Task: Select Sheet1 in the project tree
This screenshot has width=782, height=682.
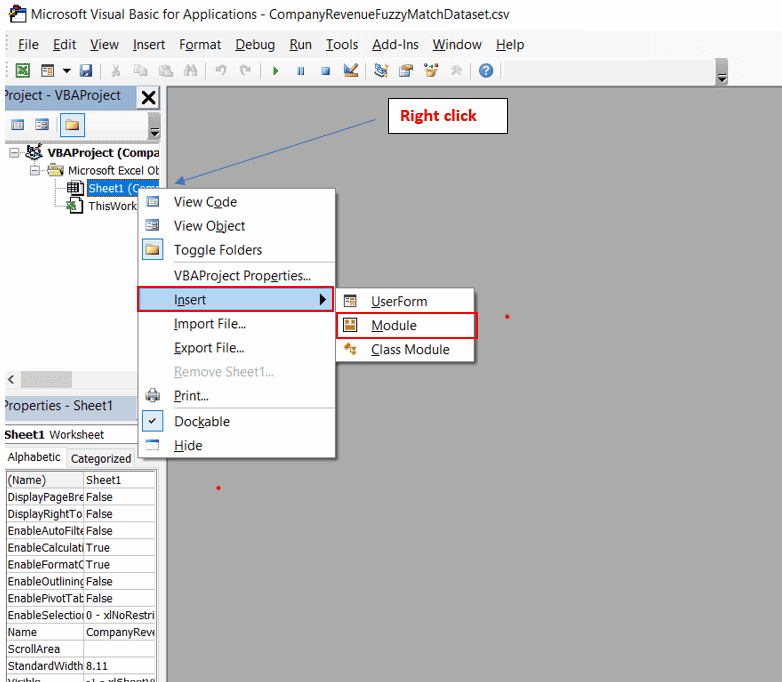Action: (x=123, y=188)
